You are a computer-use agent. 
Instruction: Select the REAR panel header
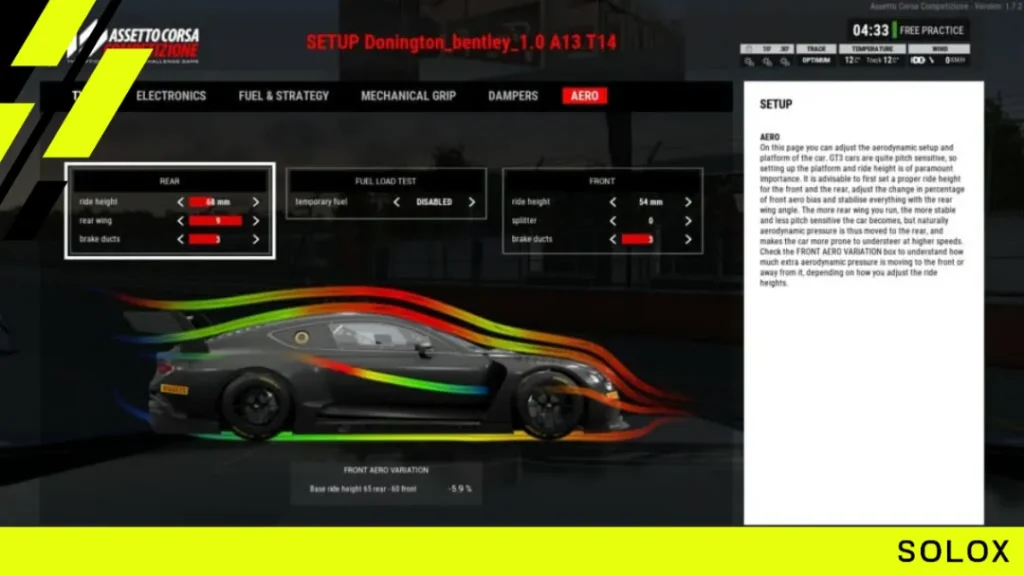[170, 181]
